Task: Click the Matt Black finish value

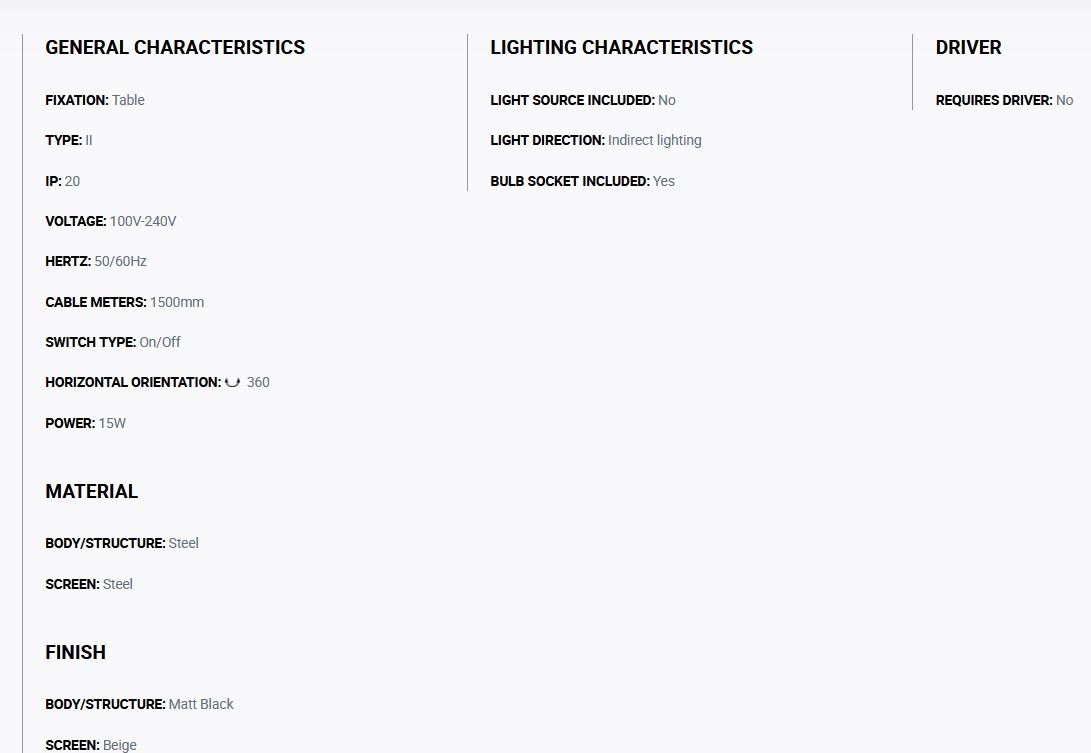Action: point(201,704)
